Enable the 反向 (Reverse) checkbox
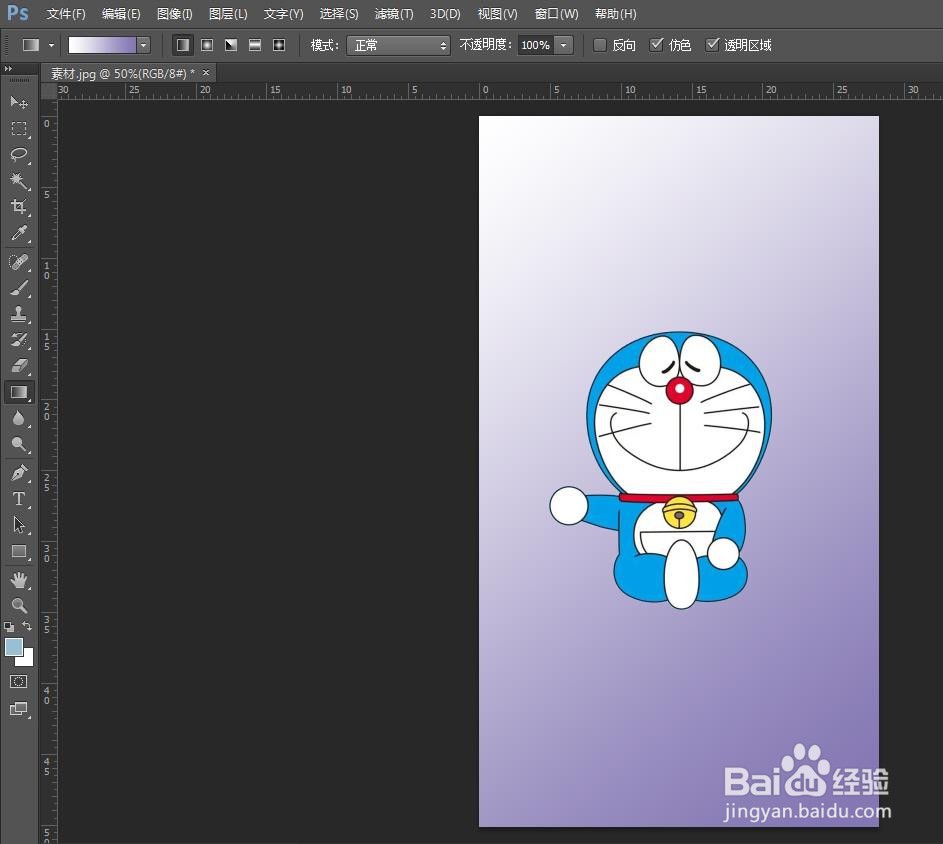This screenshot has height=844, width=943. click(x=600, y=45)
